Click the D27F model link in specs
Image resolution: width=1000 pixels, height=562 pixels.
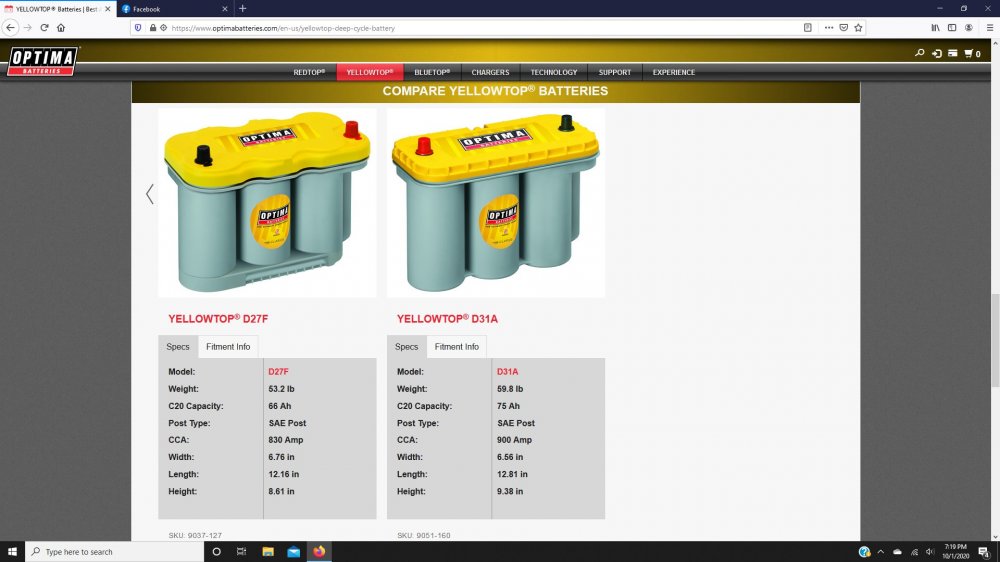pos(278,372)
